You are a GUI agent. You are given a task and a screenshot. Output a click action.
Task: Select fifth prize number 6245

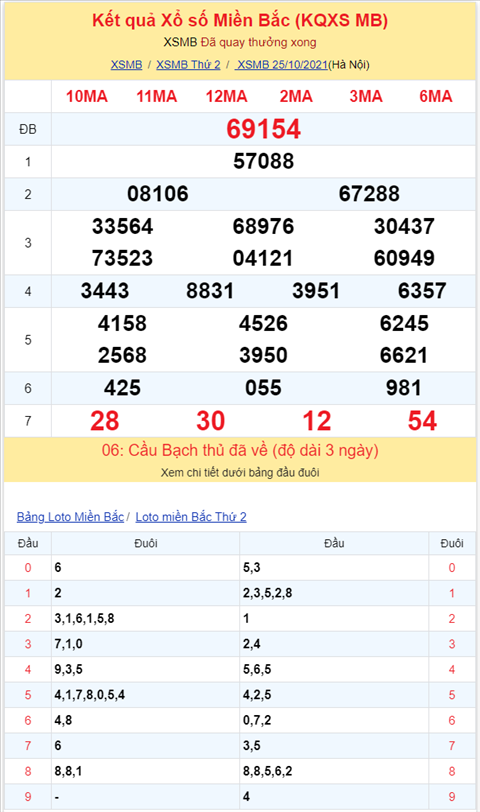pos(404,323)
